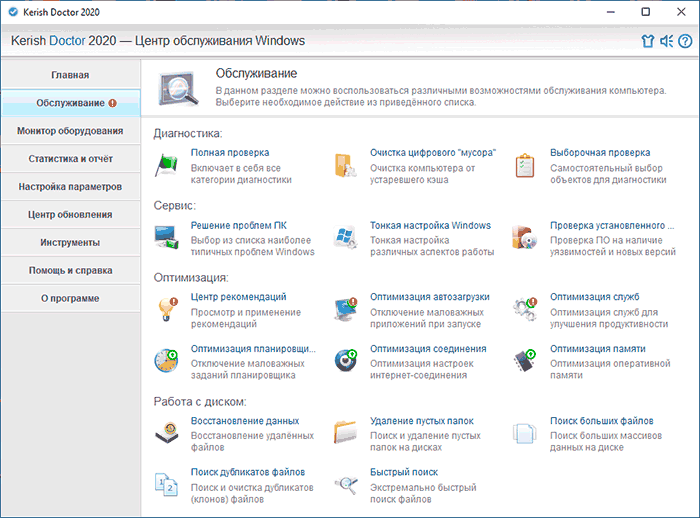Open the Инструменты tab

[x=71, y=242]
